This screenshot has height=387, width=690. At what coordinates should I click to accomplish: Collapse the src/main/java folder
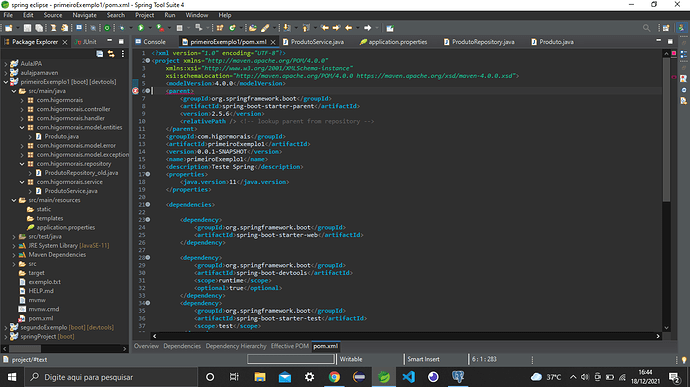click(x=14, y=91)
